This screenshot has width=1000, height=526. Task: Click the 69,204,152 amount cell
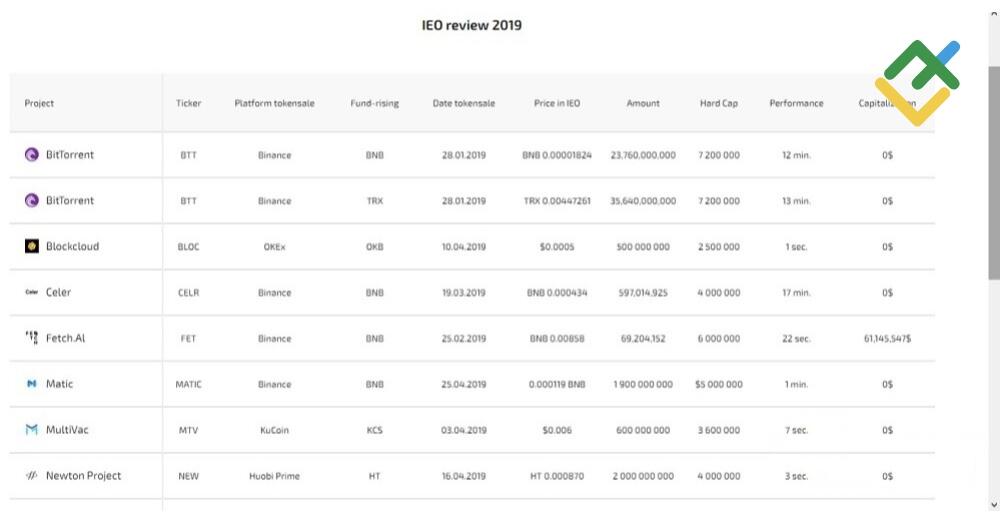point(643,339)
